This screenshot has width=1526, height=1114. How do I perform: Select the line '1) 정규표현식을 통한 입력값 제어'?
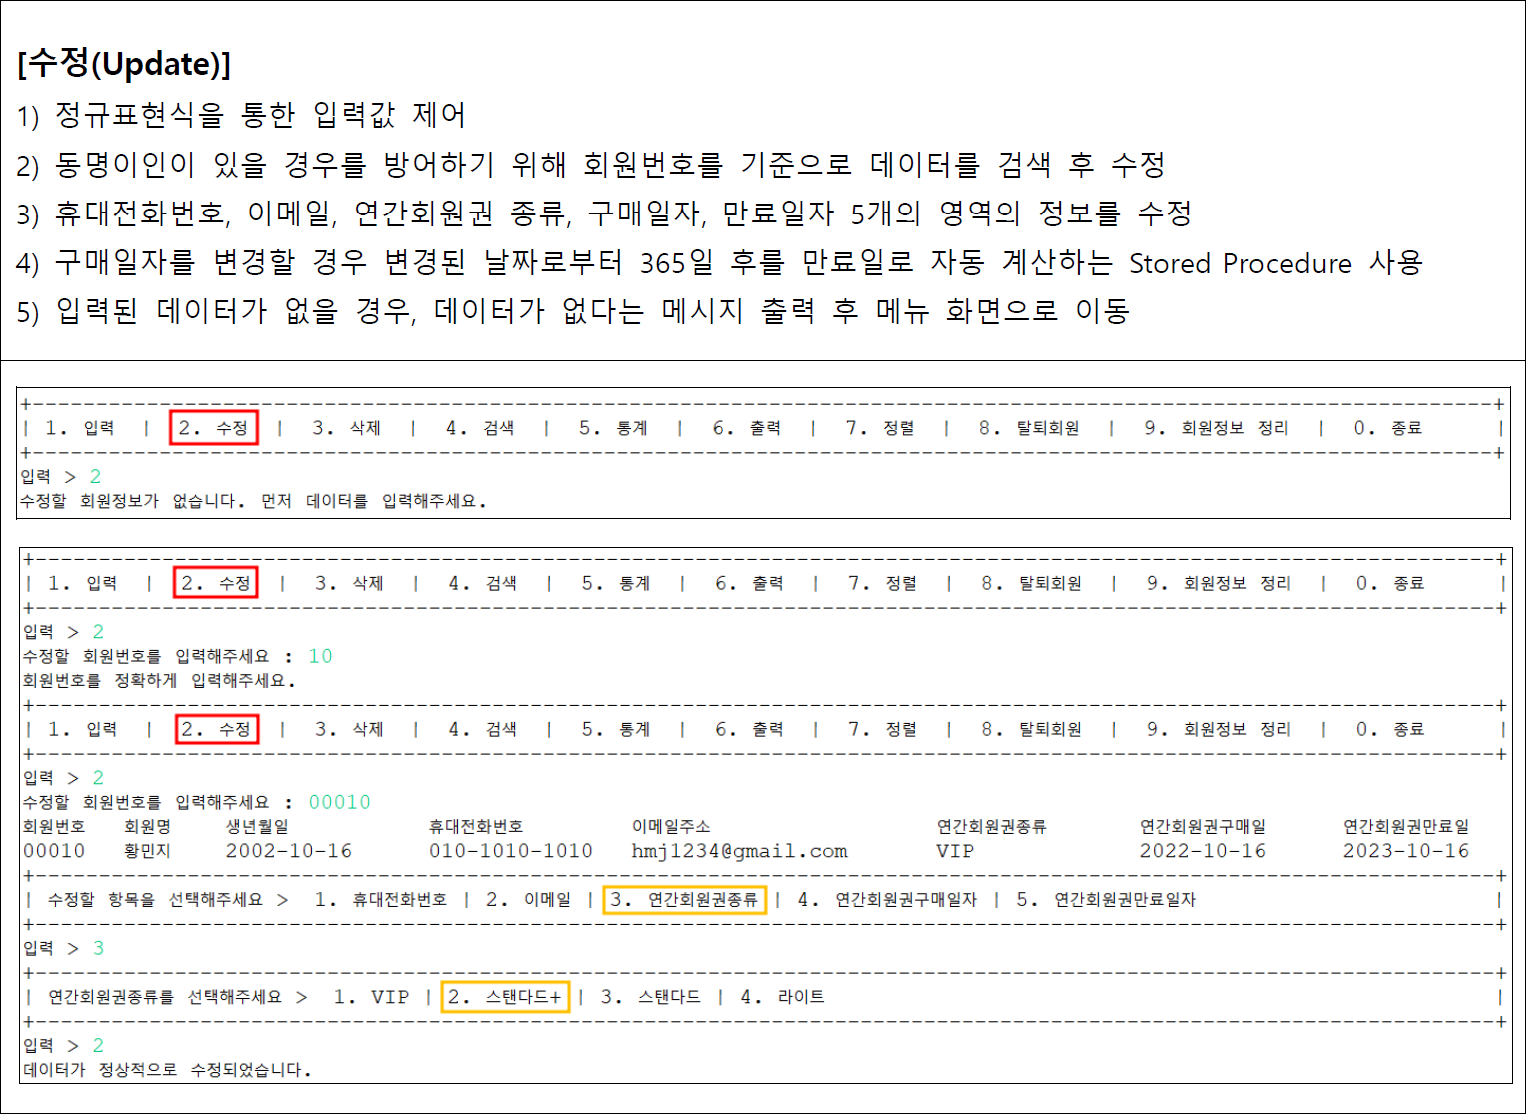tap(241, 115)
